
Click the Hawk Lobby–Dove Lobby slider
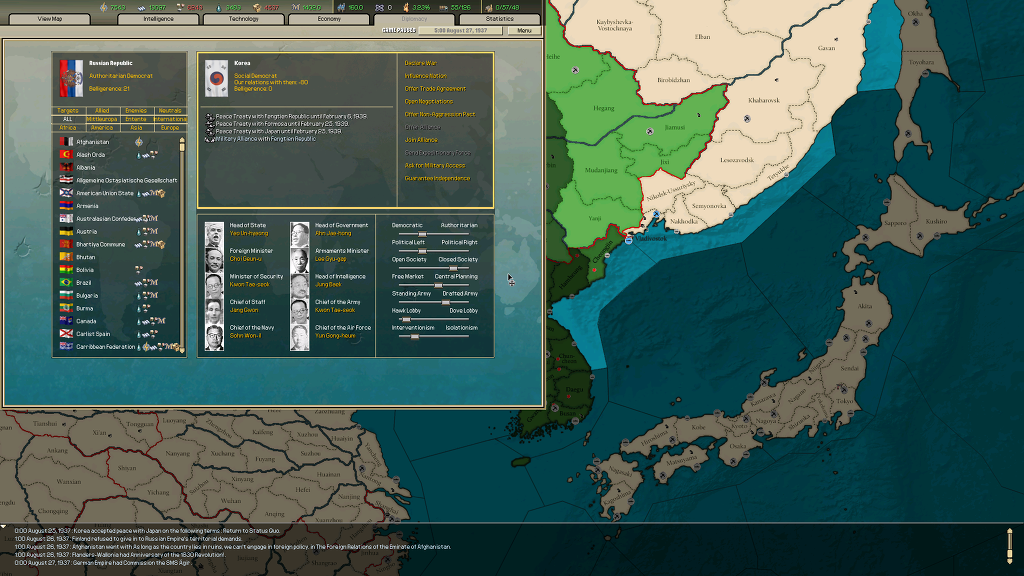(x=434, y=319)
